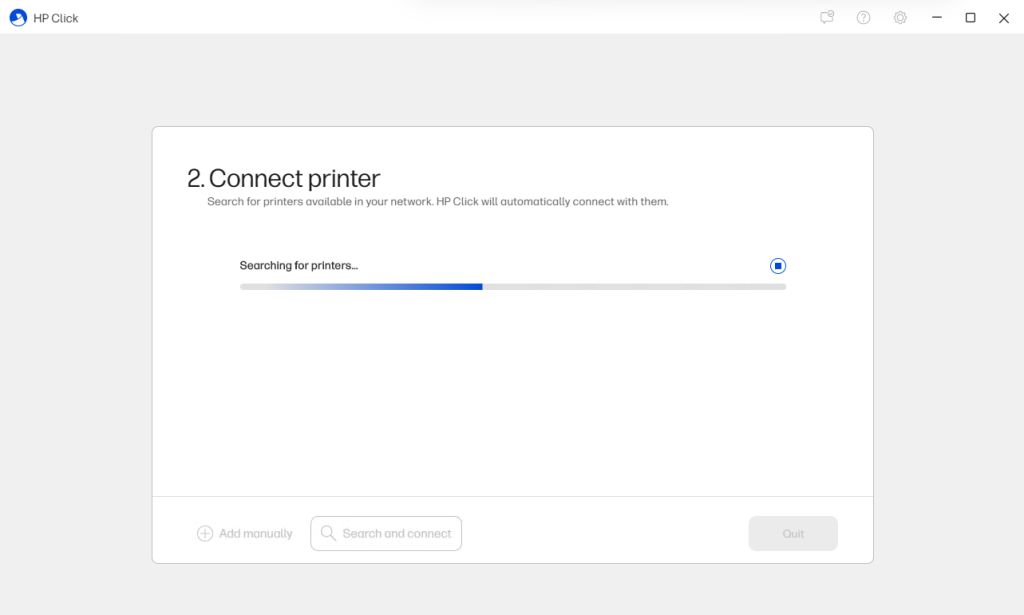Maximize the HP Click window

[970, 18]
